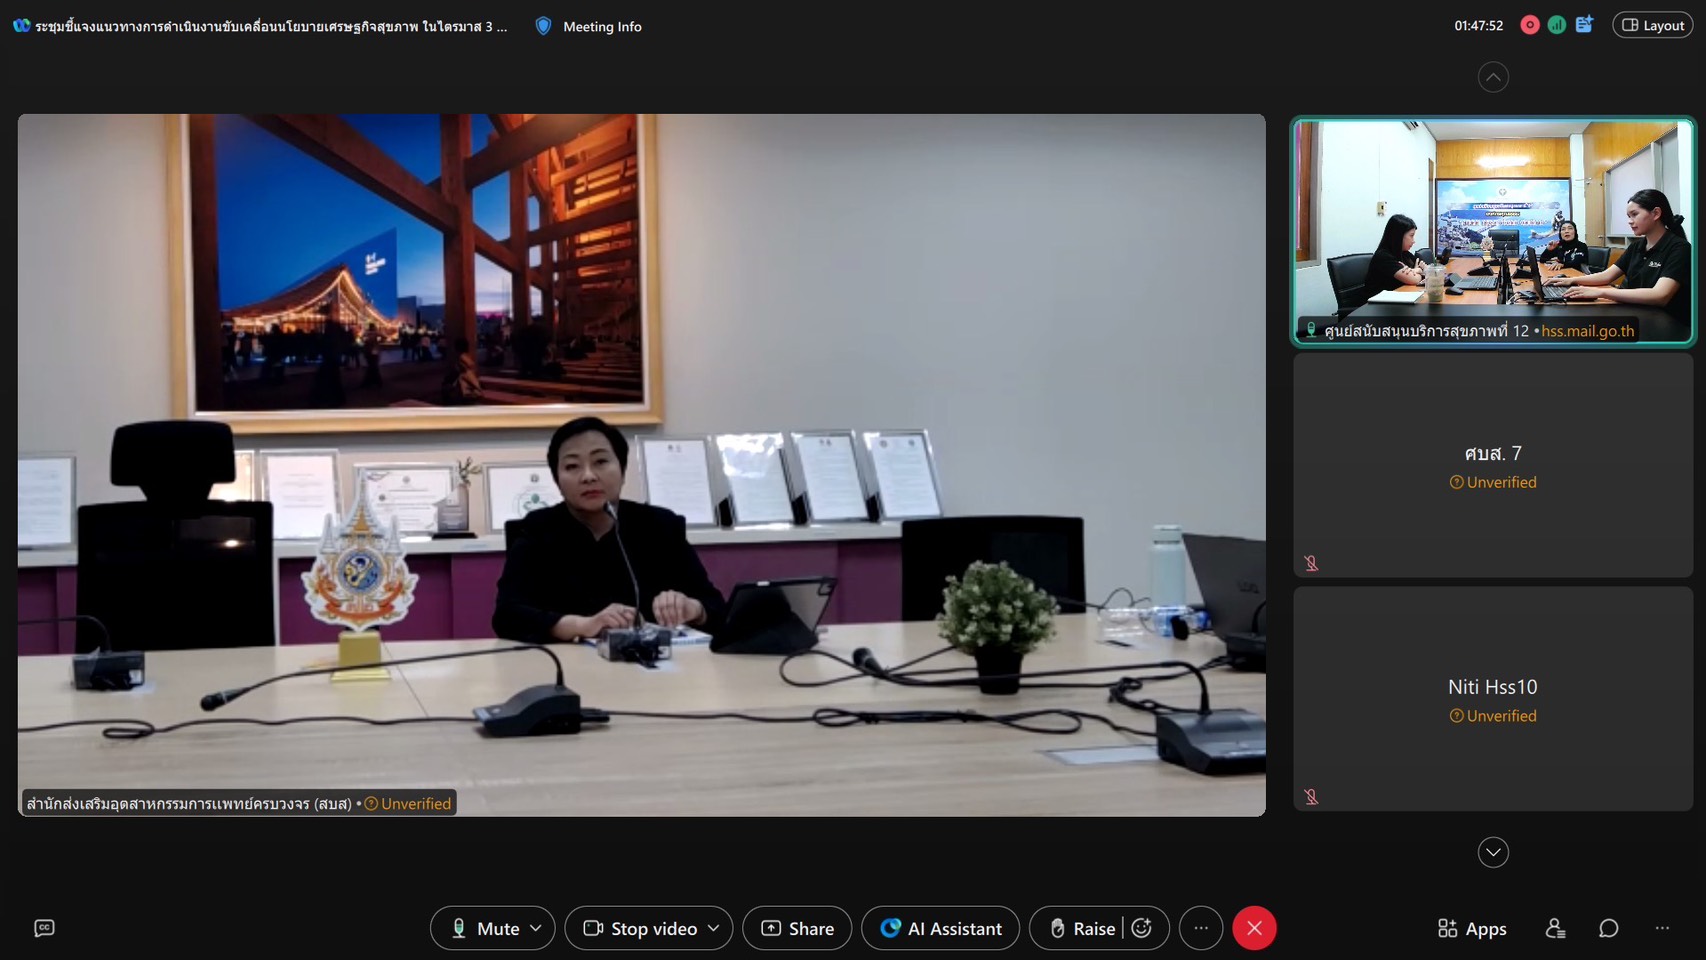Open the participants panel icon

[x=1555, y=928]
